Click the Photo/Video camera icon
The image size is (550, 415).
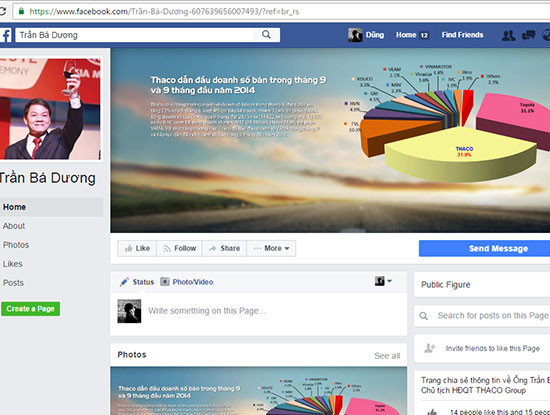click(x=165, y=281)
